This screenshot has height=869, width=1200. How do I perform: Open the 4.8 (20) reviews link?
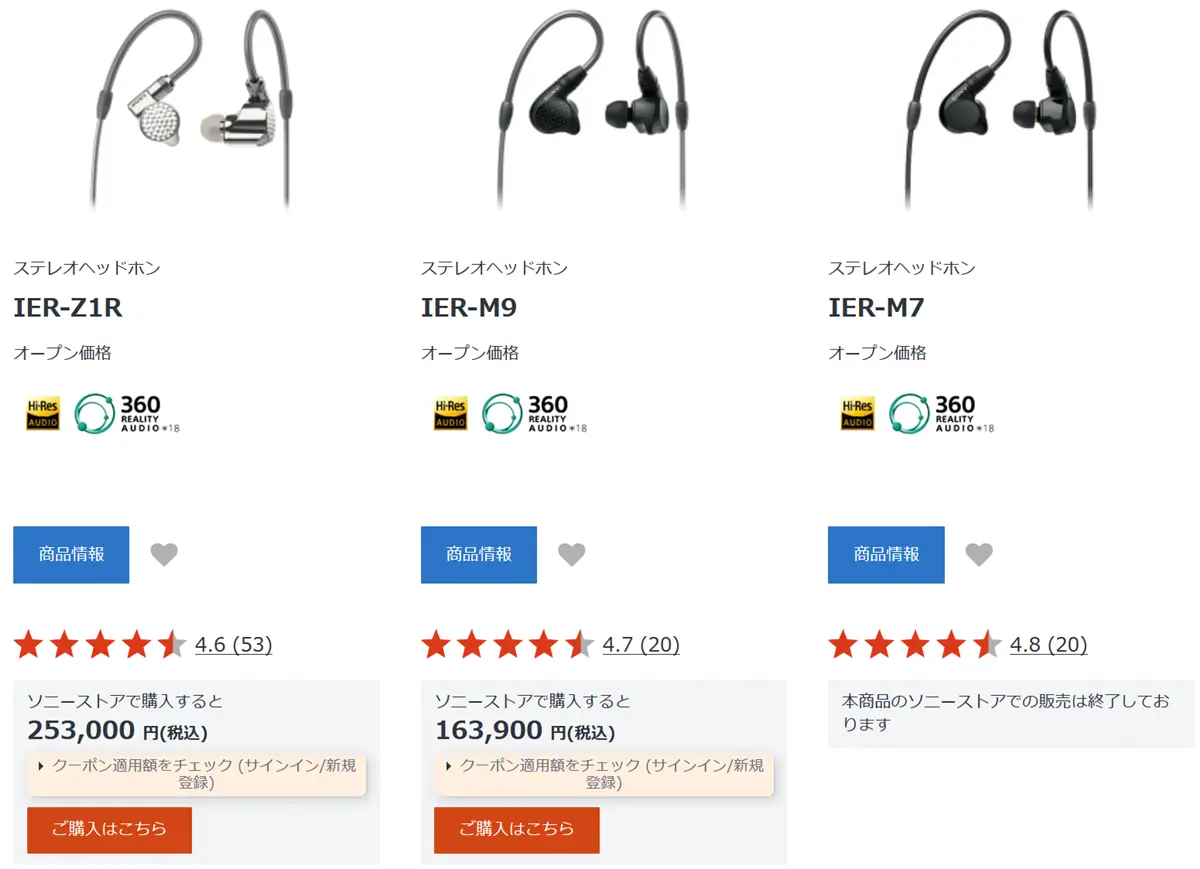pyautogui.click(x=1048, y=645)
